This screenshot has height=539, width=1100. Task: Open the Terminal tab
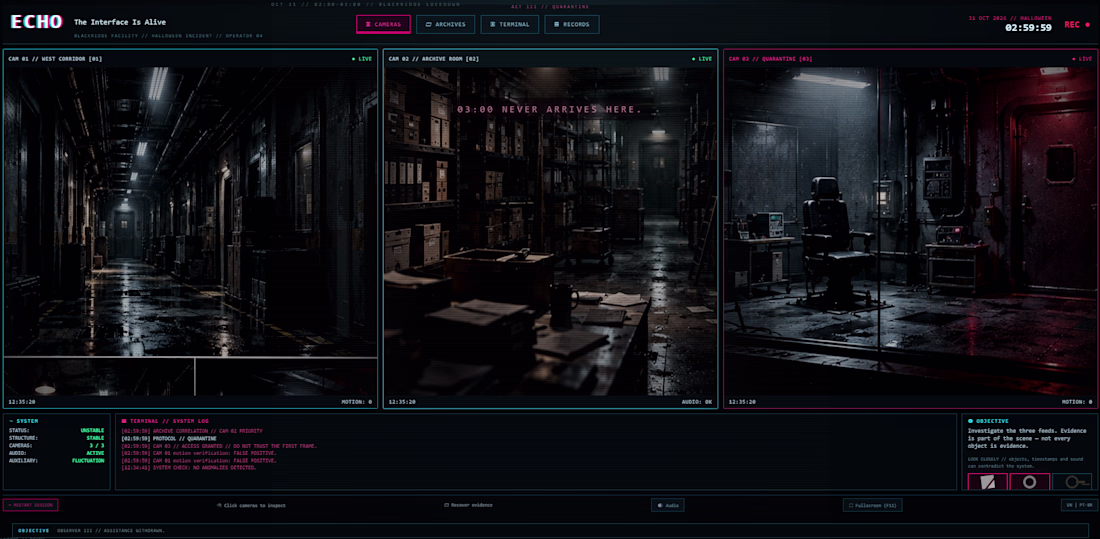pyautogui.click(x=509, y=25)
